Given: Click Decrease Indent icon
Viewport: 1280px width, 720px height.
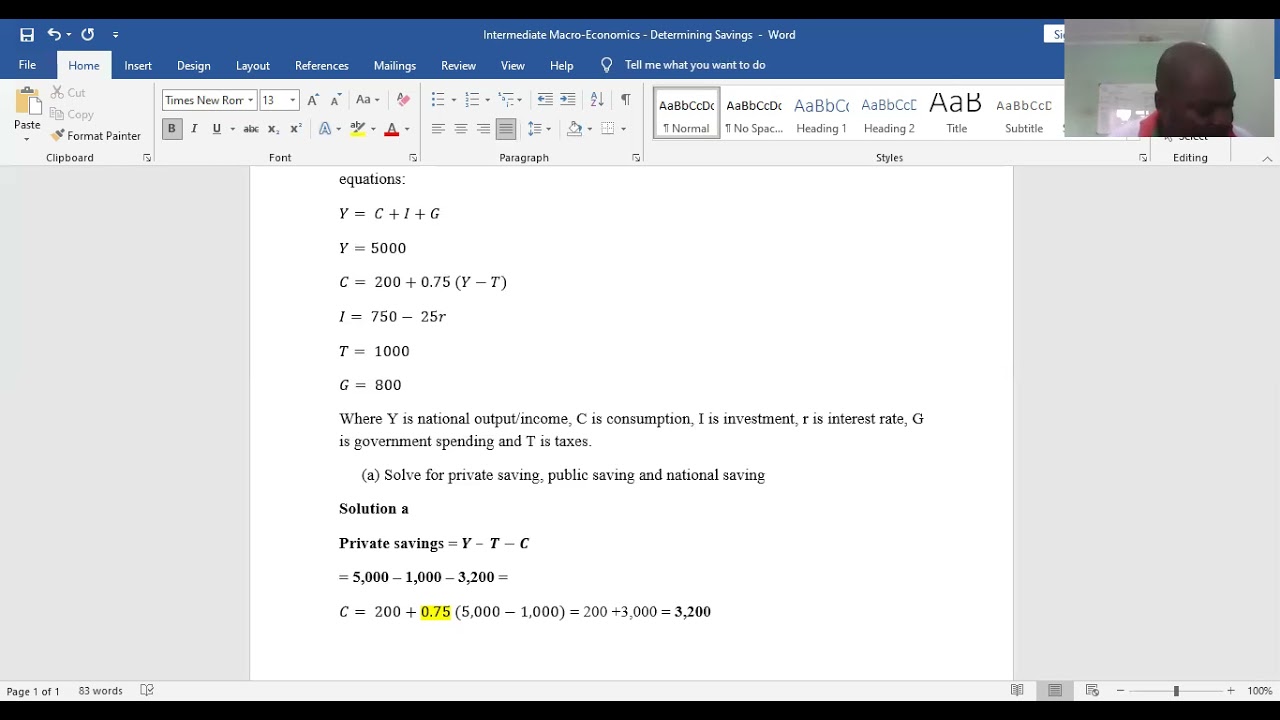Looking at the screenshot, I should pos(545,100).
